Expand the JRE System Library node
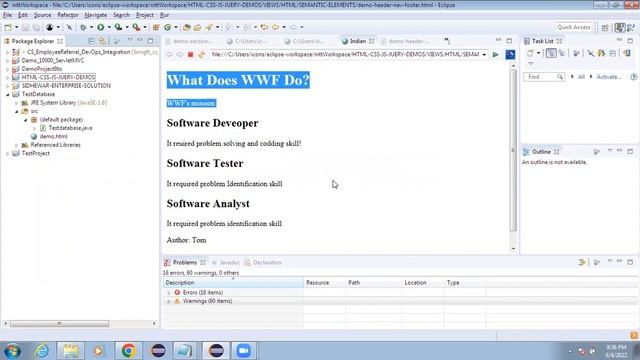Image resolution: width=640 pixels, height=360 pixels. [16, 103]
